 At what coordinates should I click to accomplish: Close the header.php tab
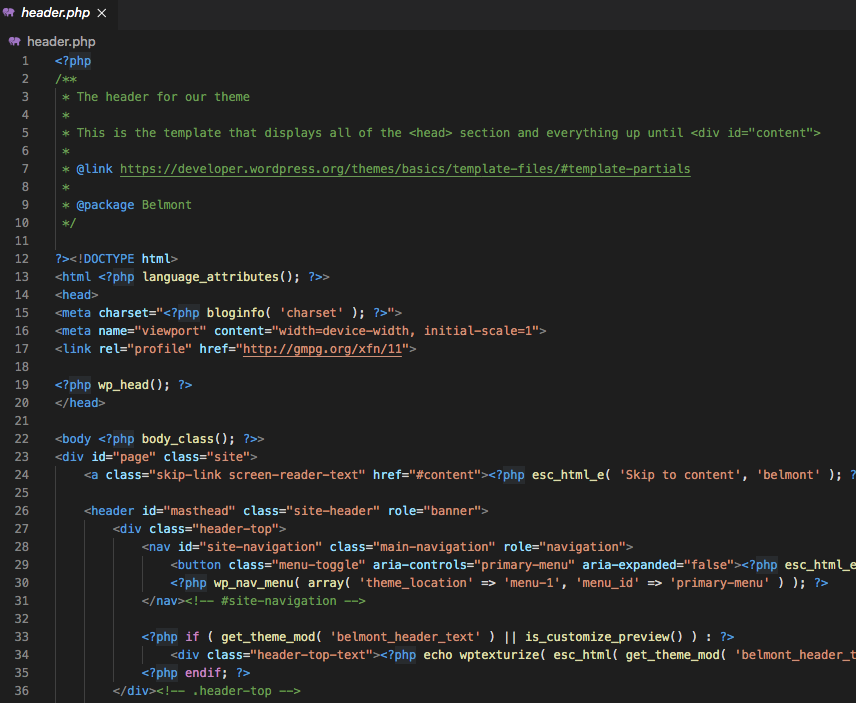coord(101,13)
